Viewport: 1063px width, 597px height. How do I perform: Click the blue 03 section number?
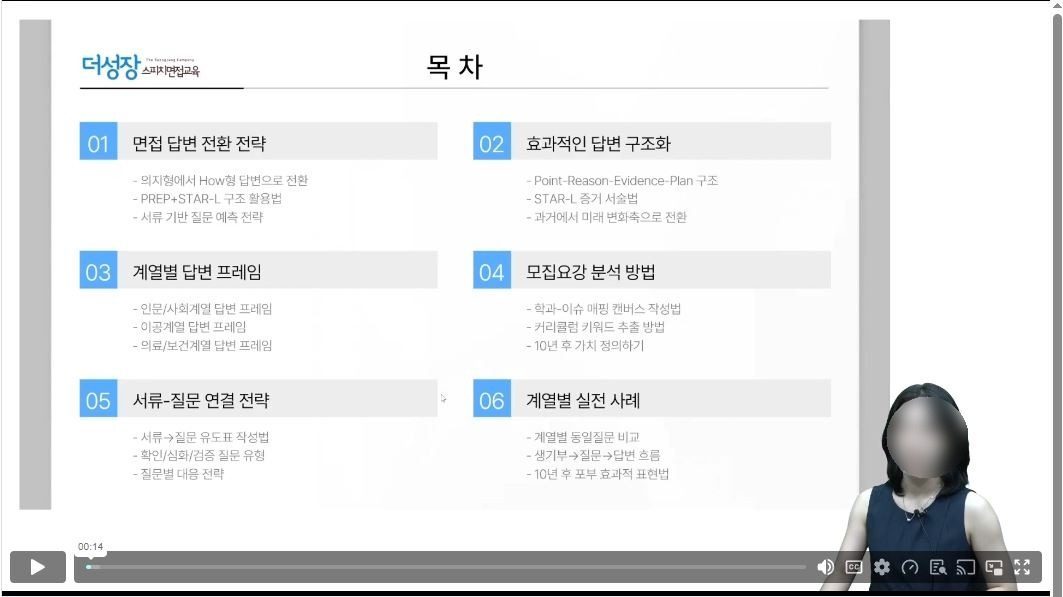pyautogui.click(x=98, y=270)
